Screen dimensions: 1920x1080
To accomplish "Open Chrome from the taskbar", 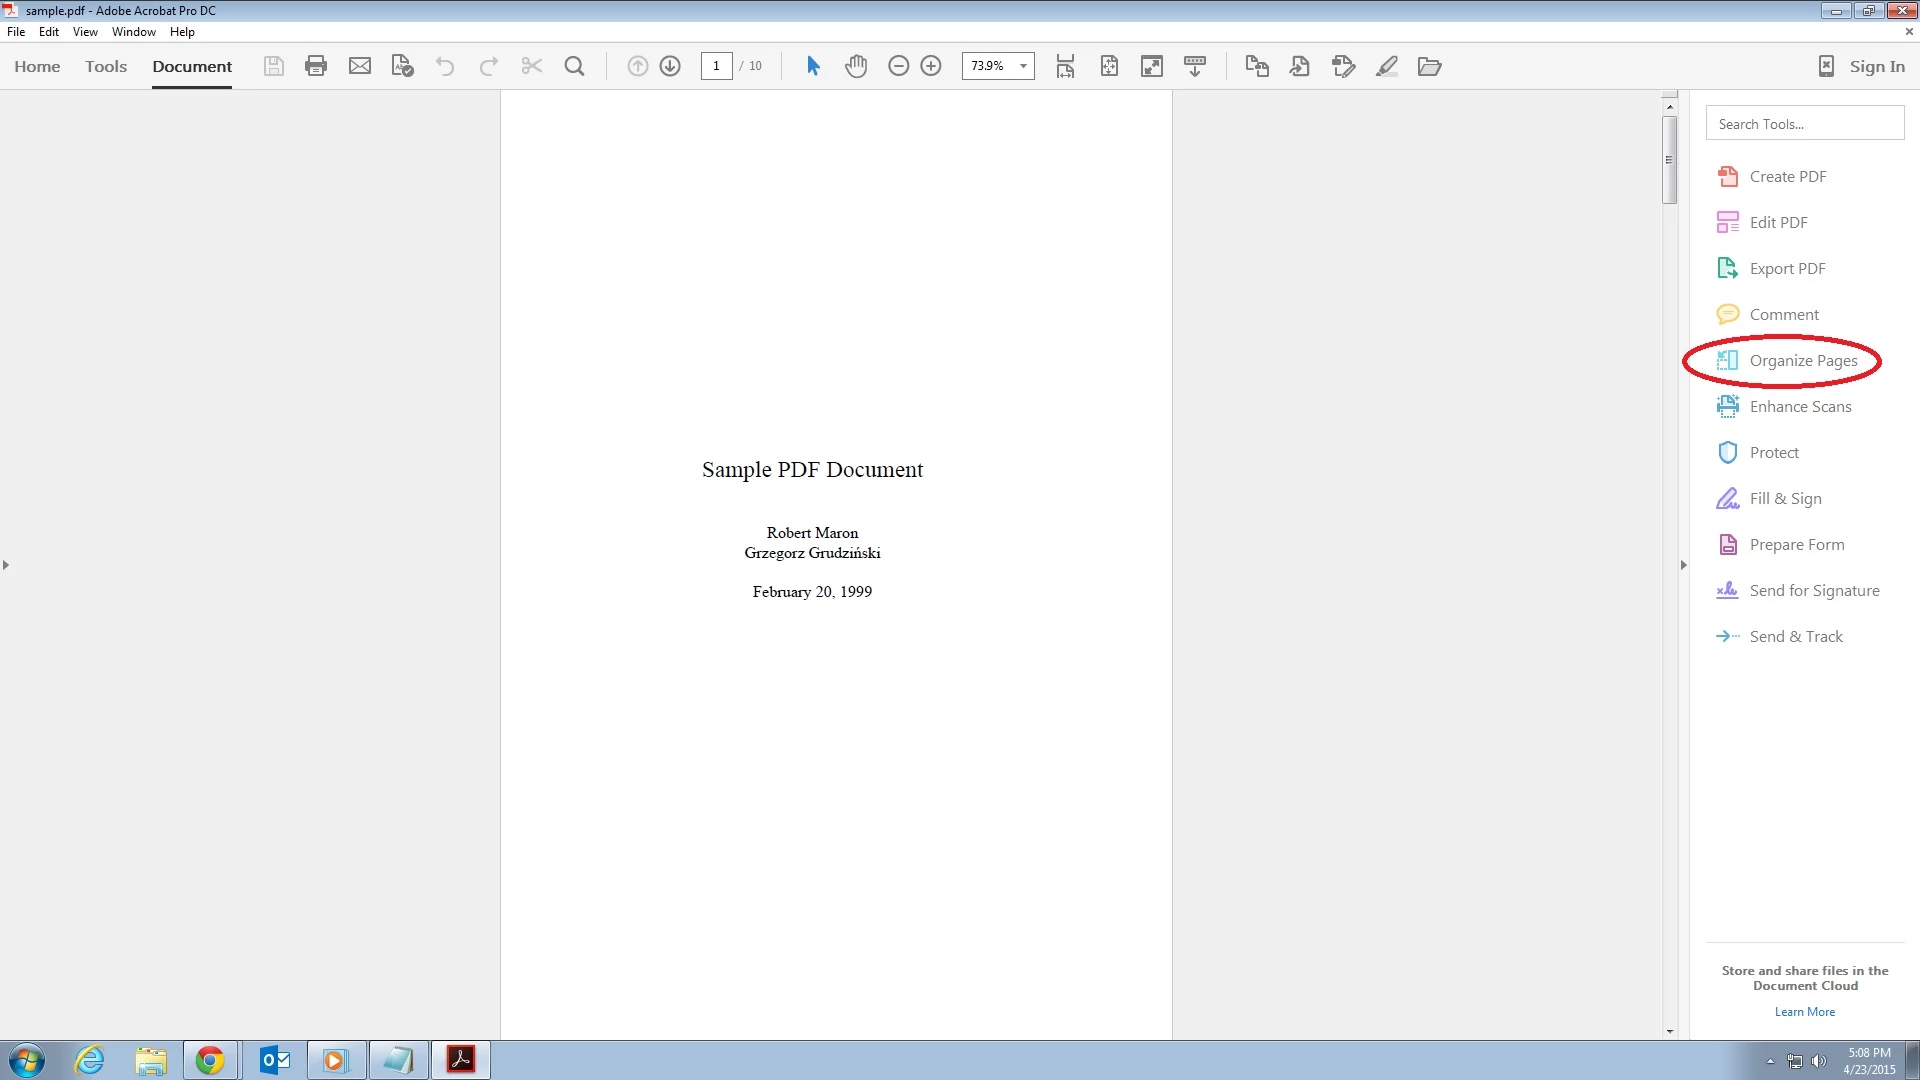I will pyautogui.click(x=210, y=1060).
